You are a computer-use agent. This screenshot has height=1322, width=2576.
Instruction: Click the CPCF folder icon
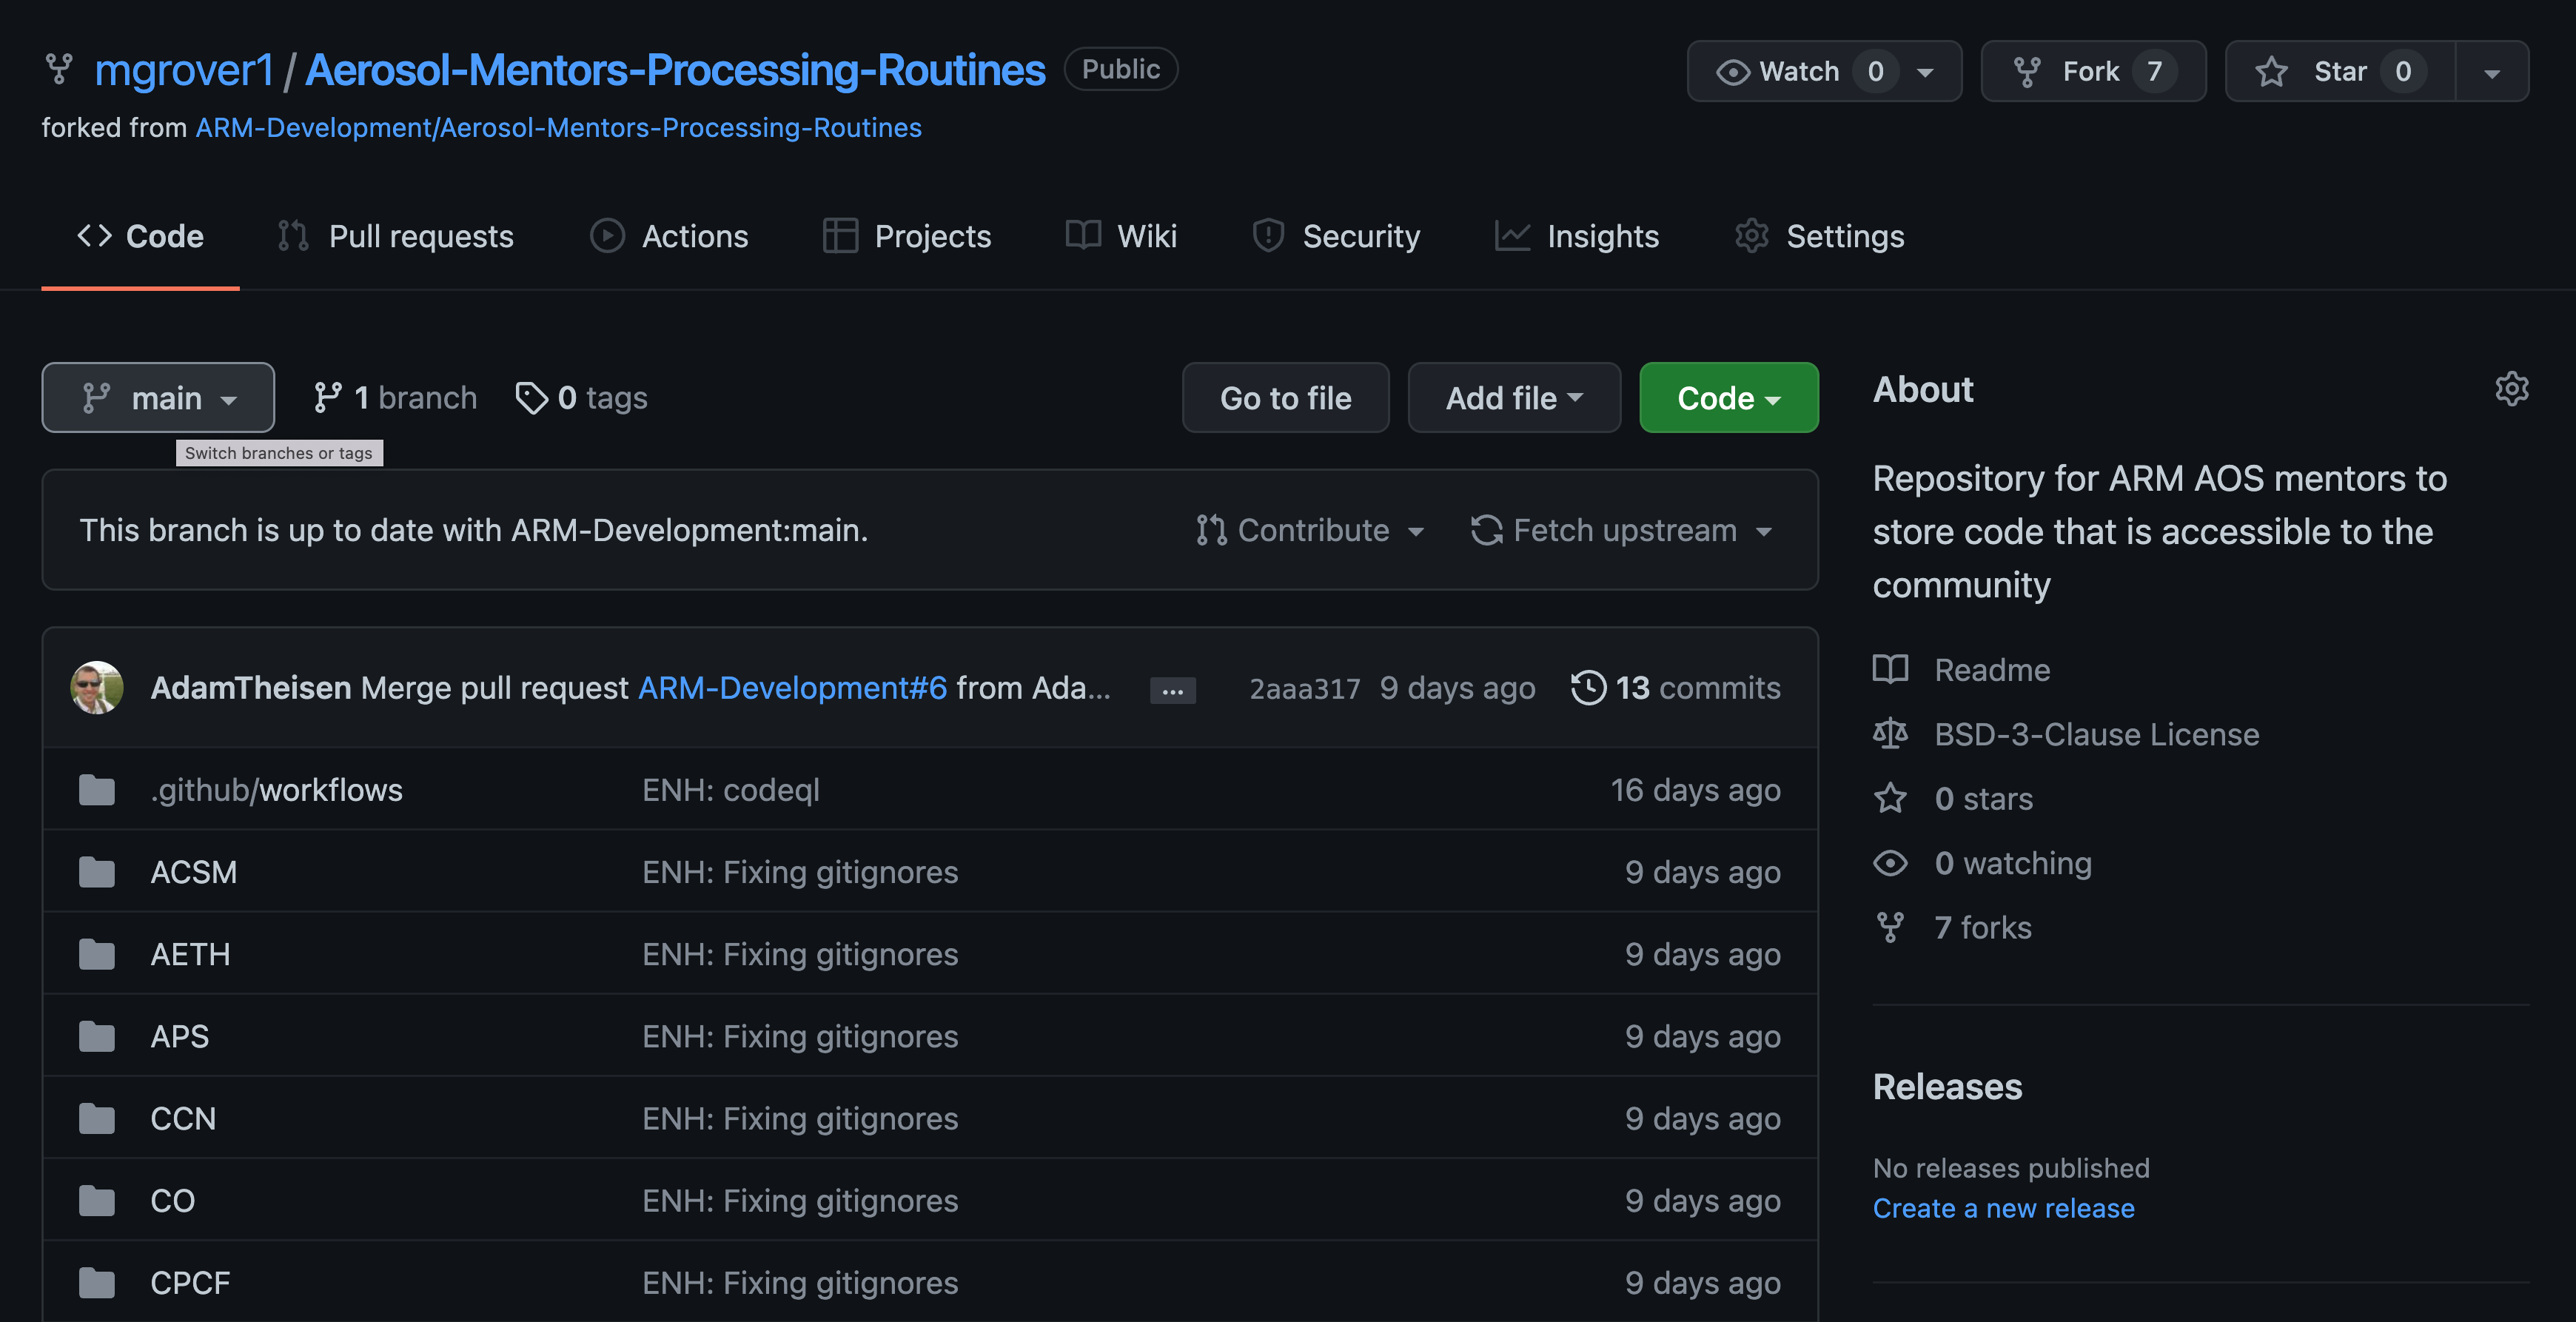click(x=97, y=1282)
